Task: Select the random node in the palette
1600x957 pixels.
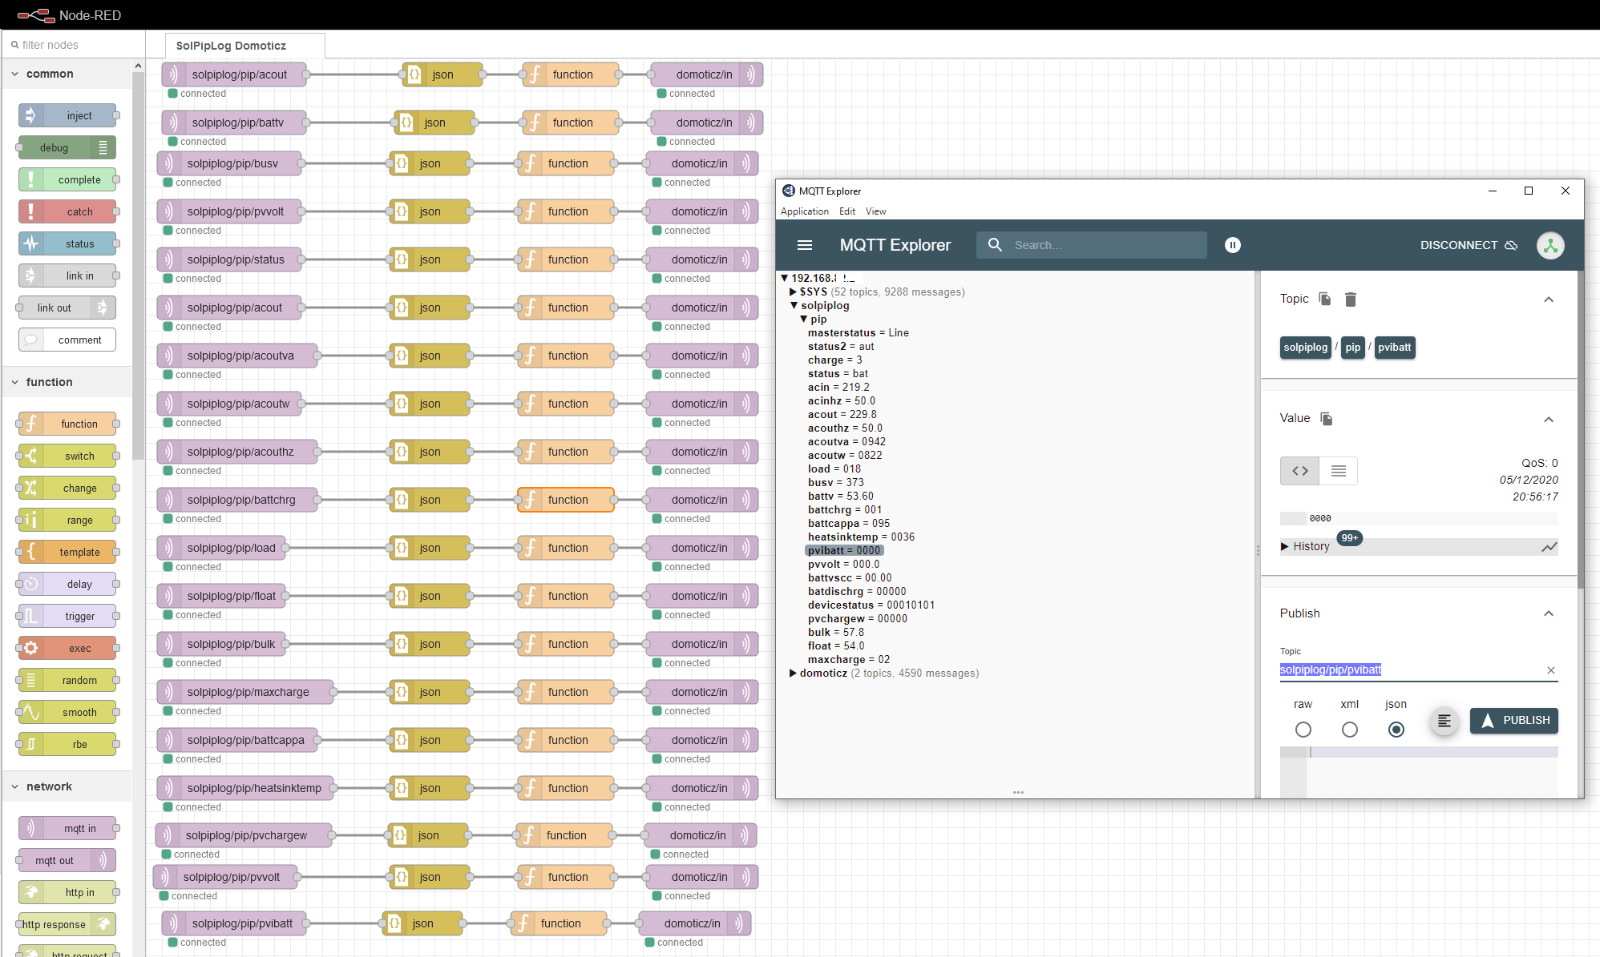Action: (x=67, y=680)
